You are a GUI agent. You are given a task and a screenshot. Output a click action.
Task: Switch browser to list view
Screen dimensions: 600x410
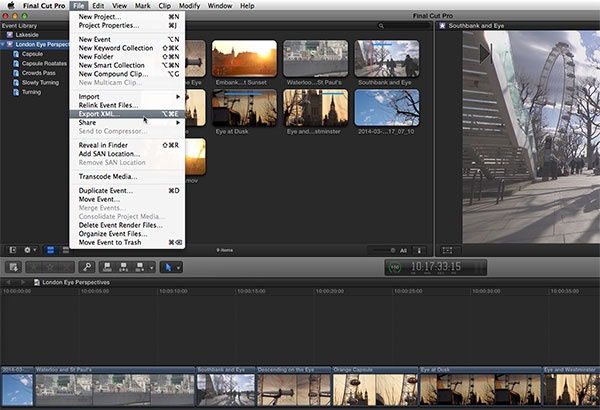tap(65, 250)
